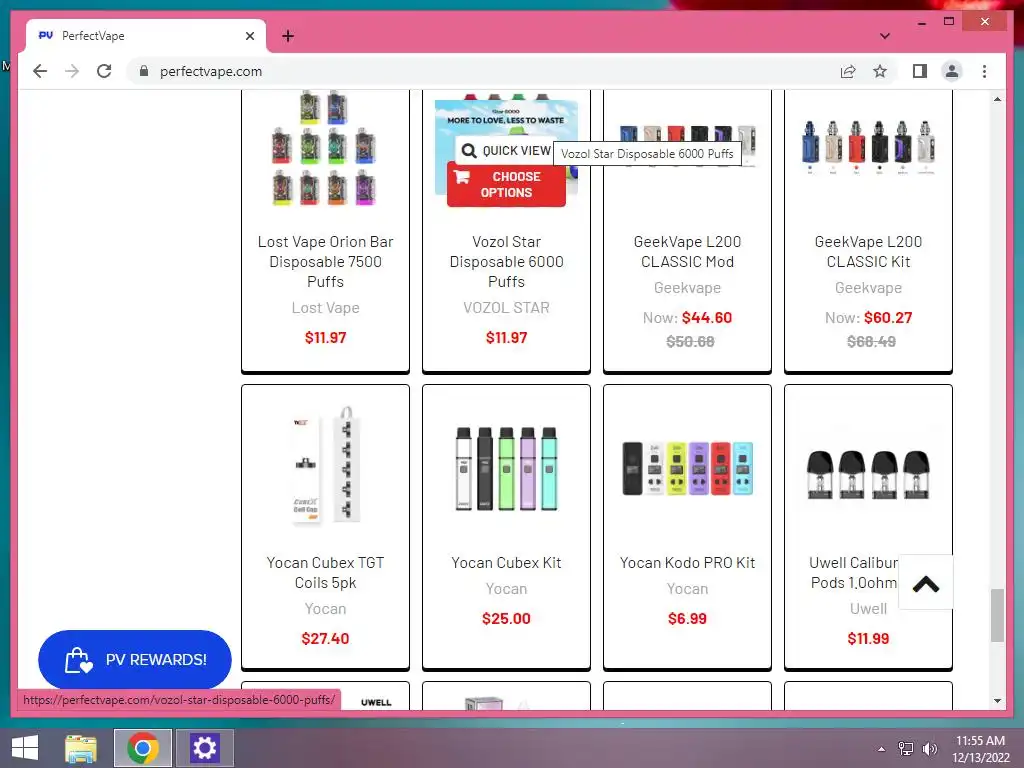Open PV Rewards widget
This screenshot has height=768, width=1024.
tap(135, 660)
